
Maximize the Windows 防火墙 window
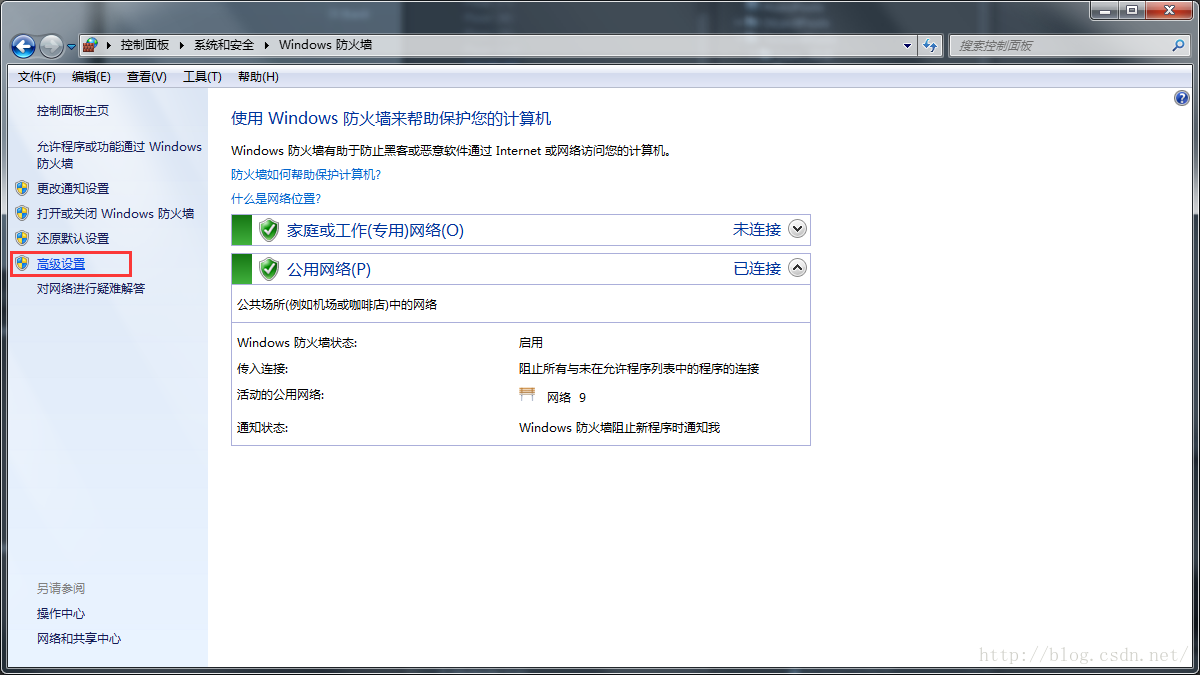pyautogui.click(x=1132, y=9)
